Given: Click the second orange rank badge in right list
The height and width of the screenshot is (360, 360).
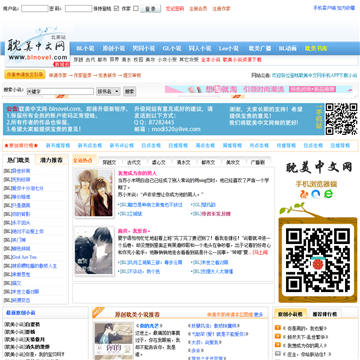Looking at the screenshot, I should pyautogui.click(x=277, y=337).
